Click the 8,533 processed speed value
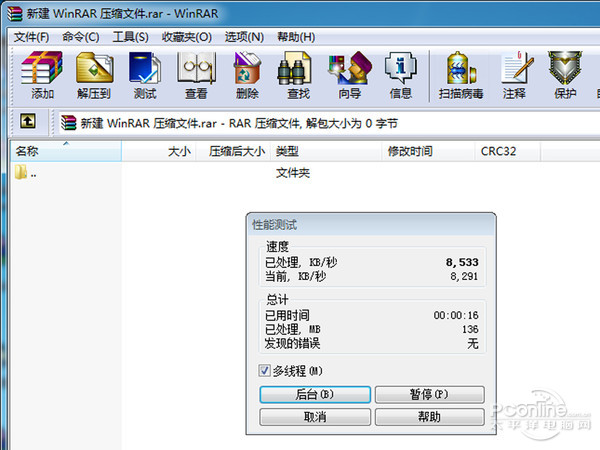The width and height of the screenshot is (600, 450). 462,262
